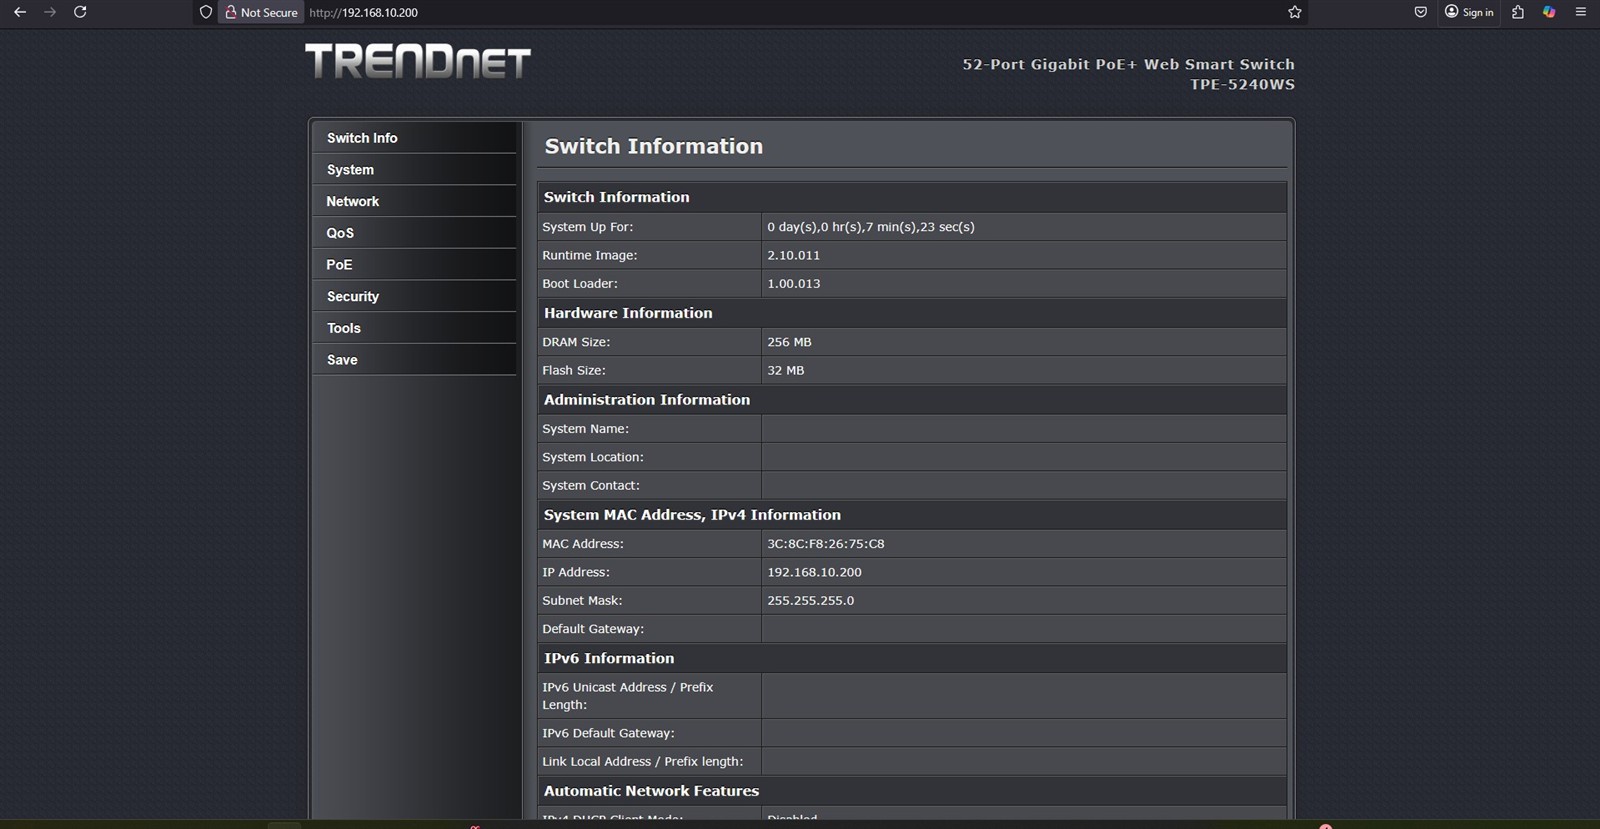Click 52-Port Gigabit PoE+ Web Smart Switch text

click(x=1128, y=64)
